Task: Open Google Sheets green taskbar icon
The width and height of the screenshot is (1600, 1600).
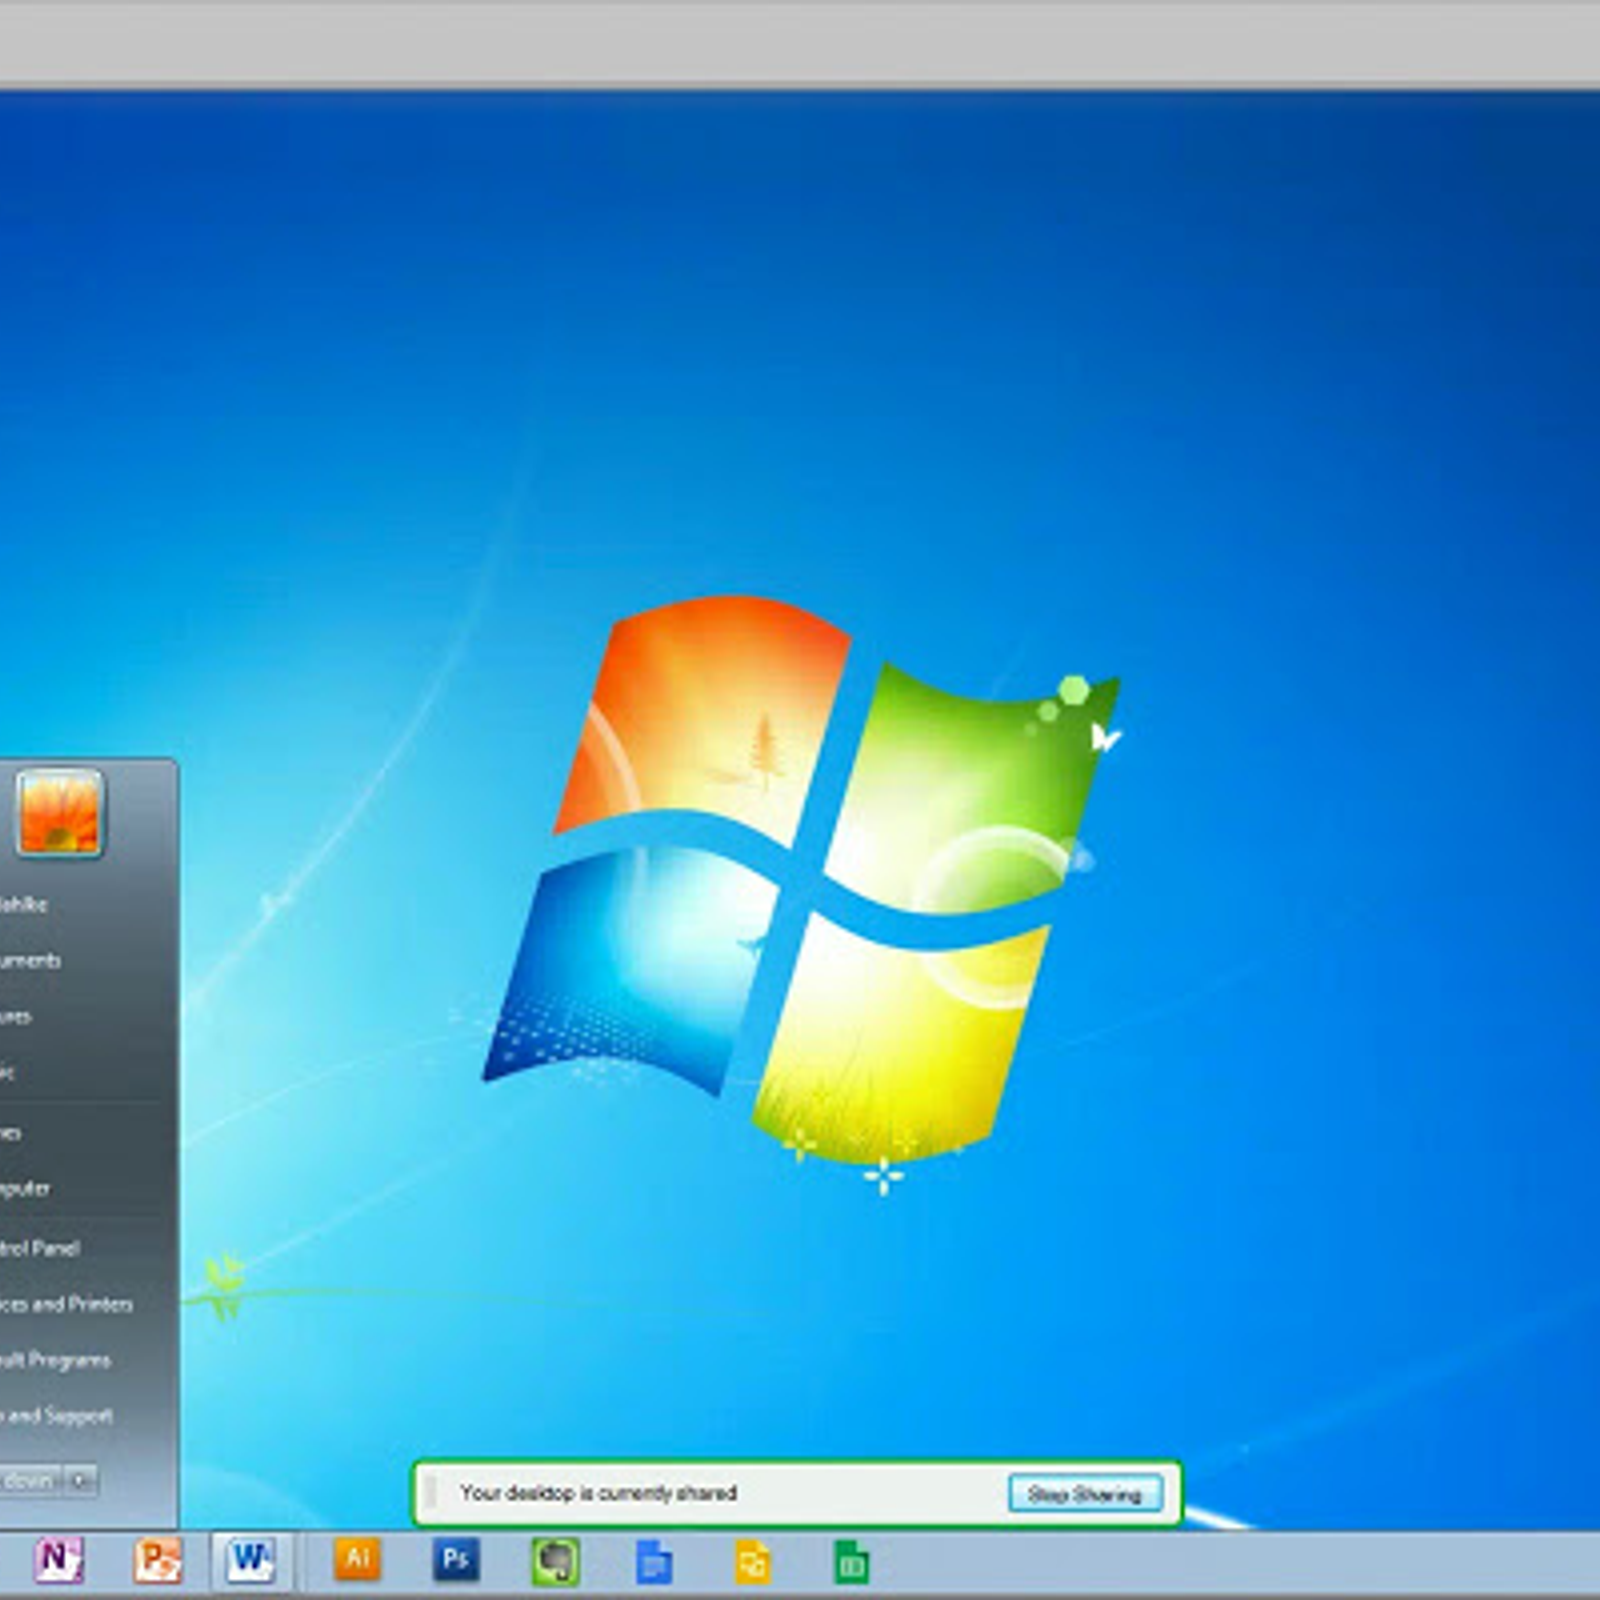Action: [851, 1562]
